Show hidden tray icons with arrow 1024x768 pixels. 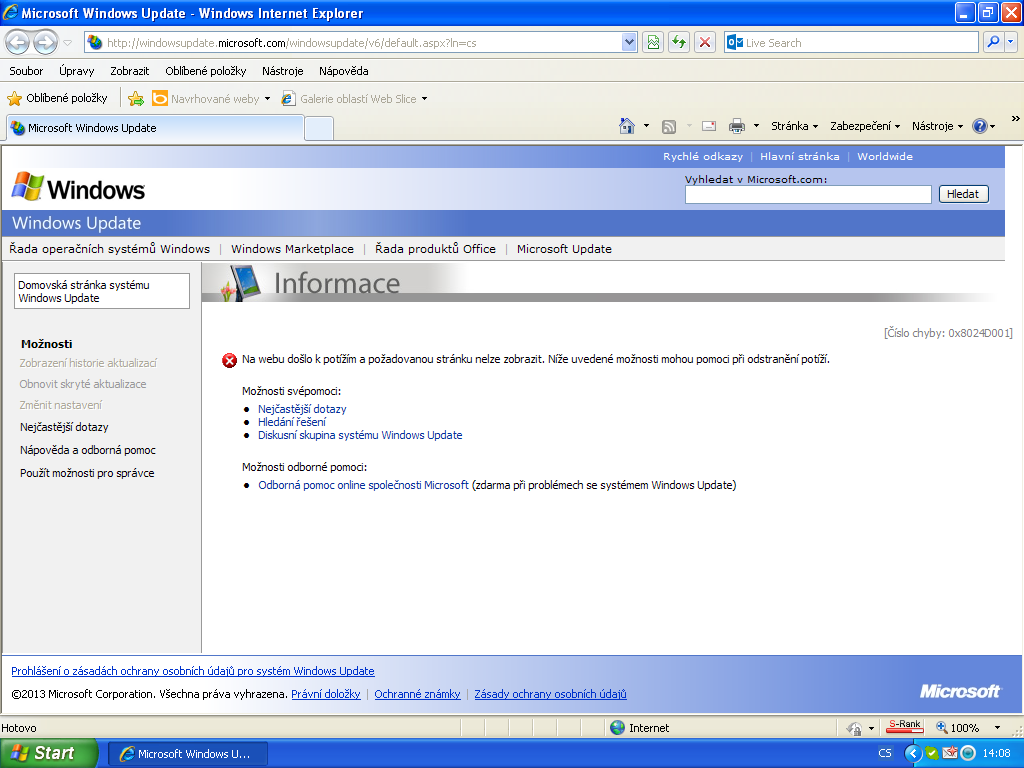912,753
